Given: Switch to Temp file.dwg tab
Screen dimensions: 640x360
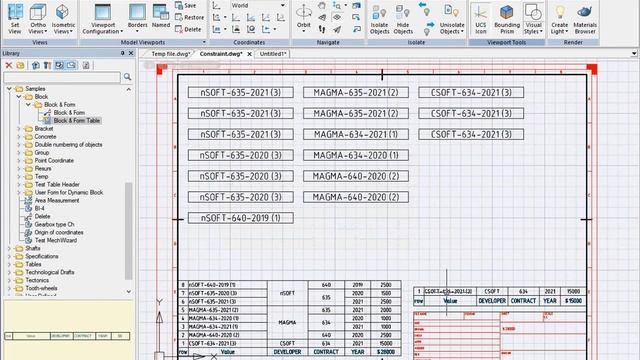Looking at the screenshot, I should pos(171,54).
